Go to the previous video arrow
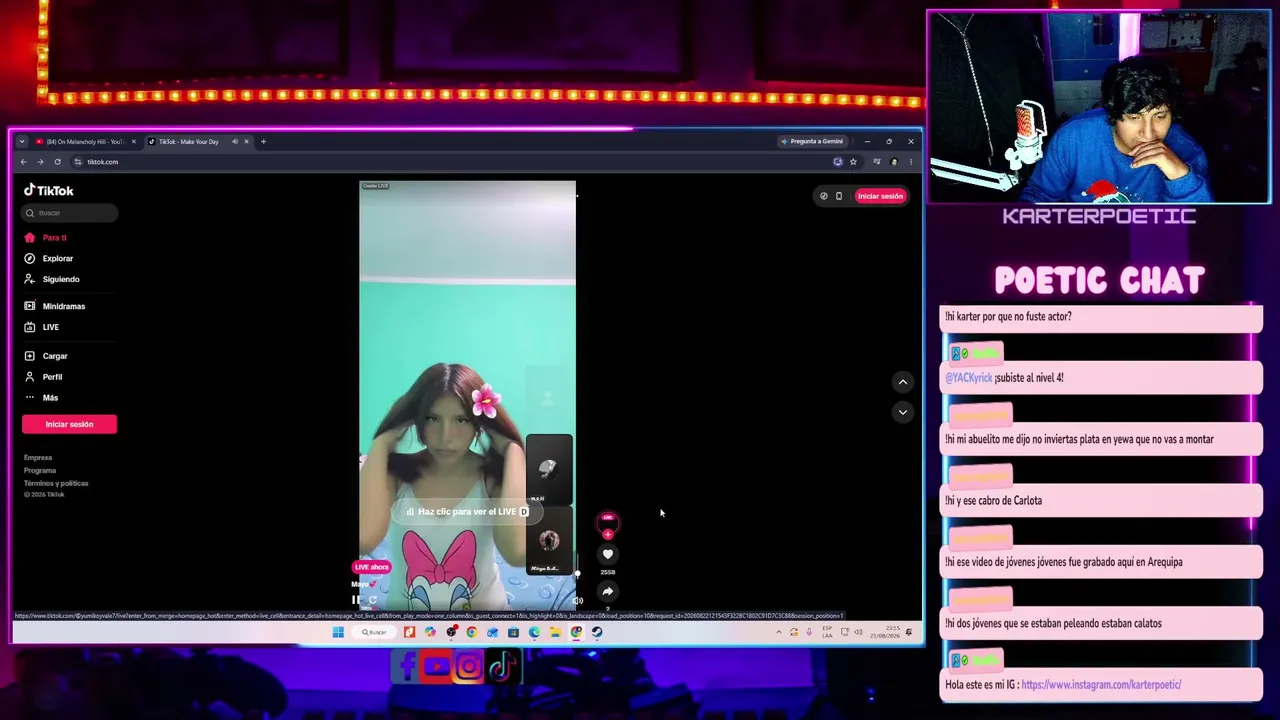This screenshot has width=1280, height=720. pos(902,382)
